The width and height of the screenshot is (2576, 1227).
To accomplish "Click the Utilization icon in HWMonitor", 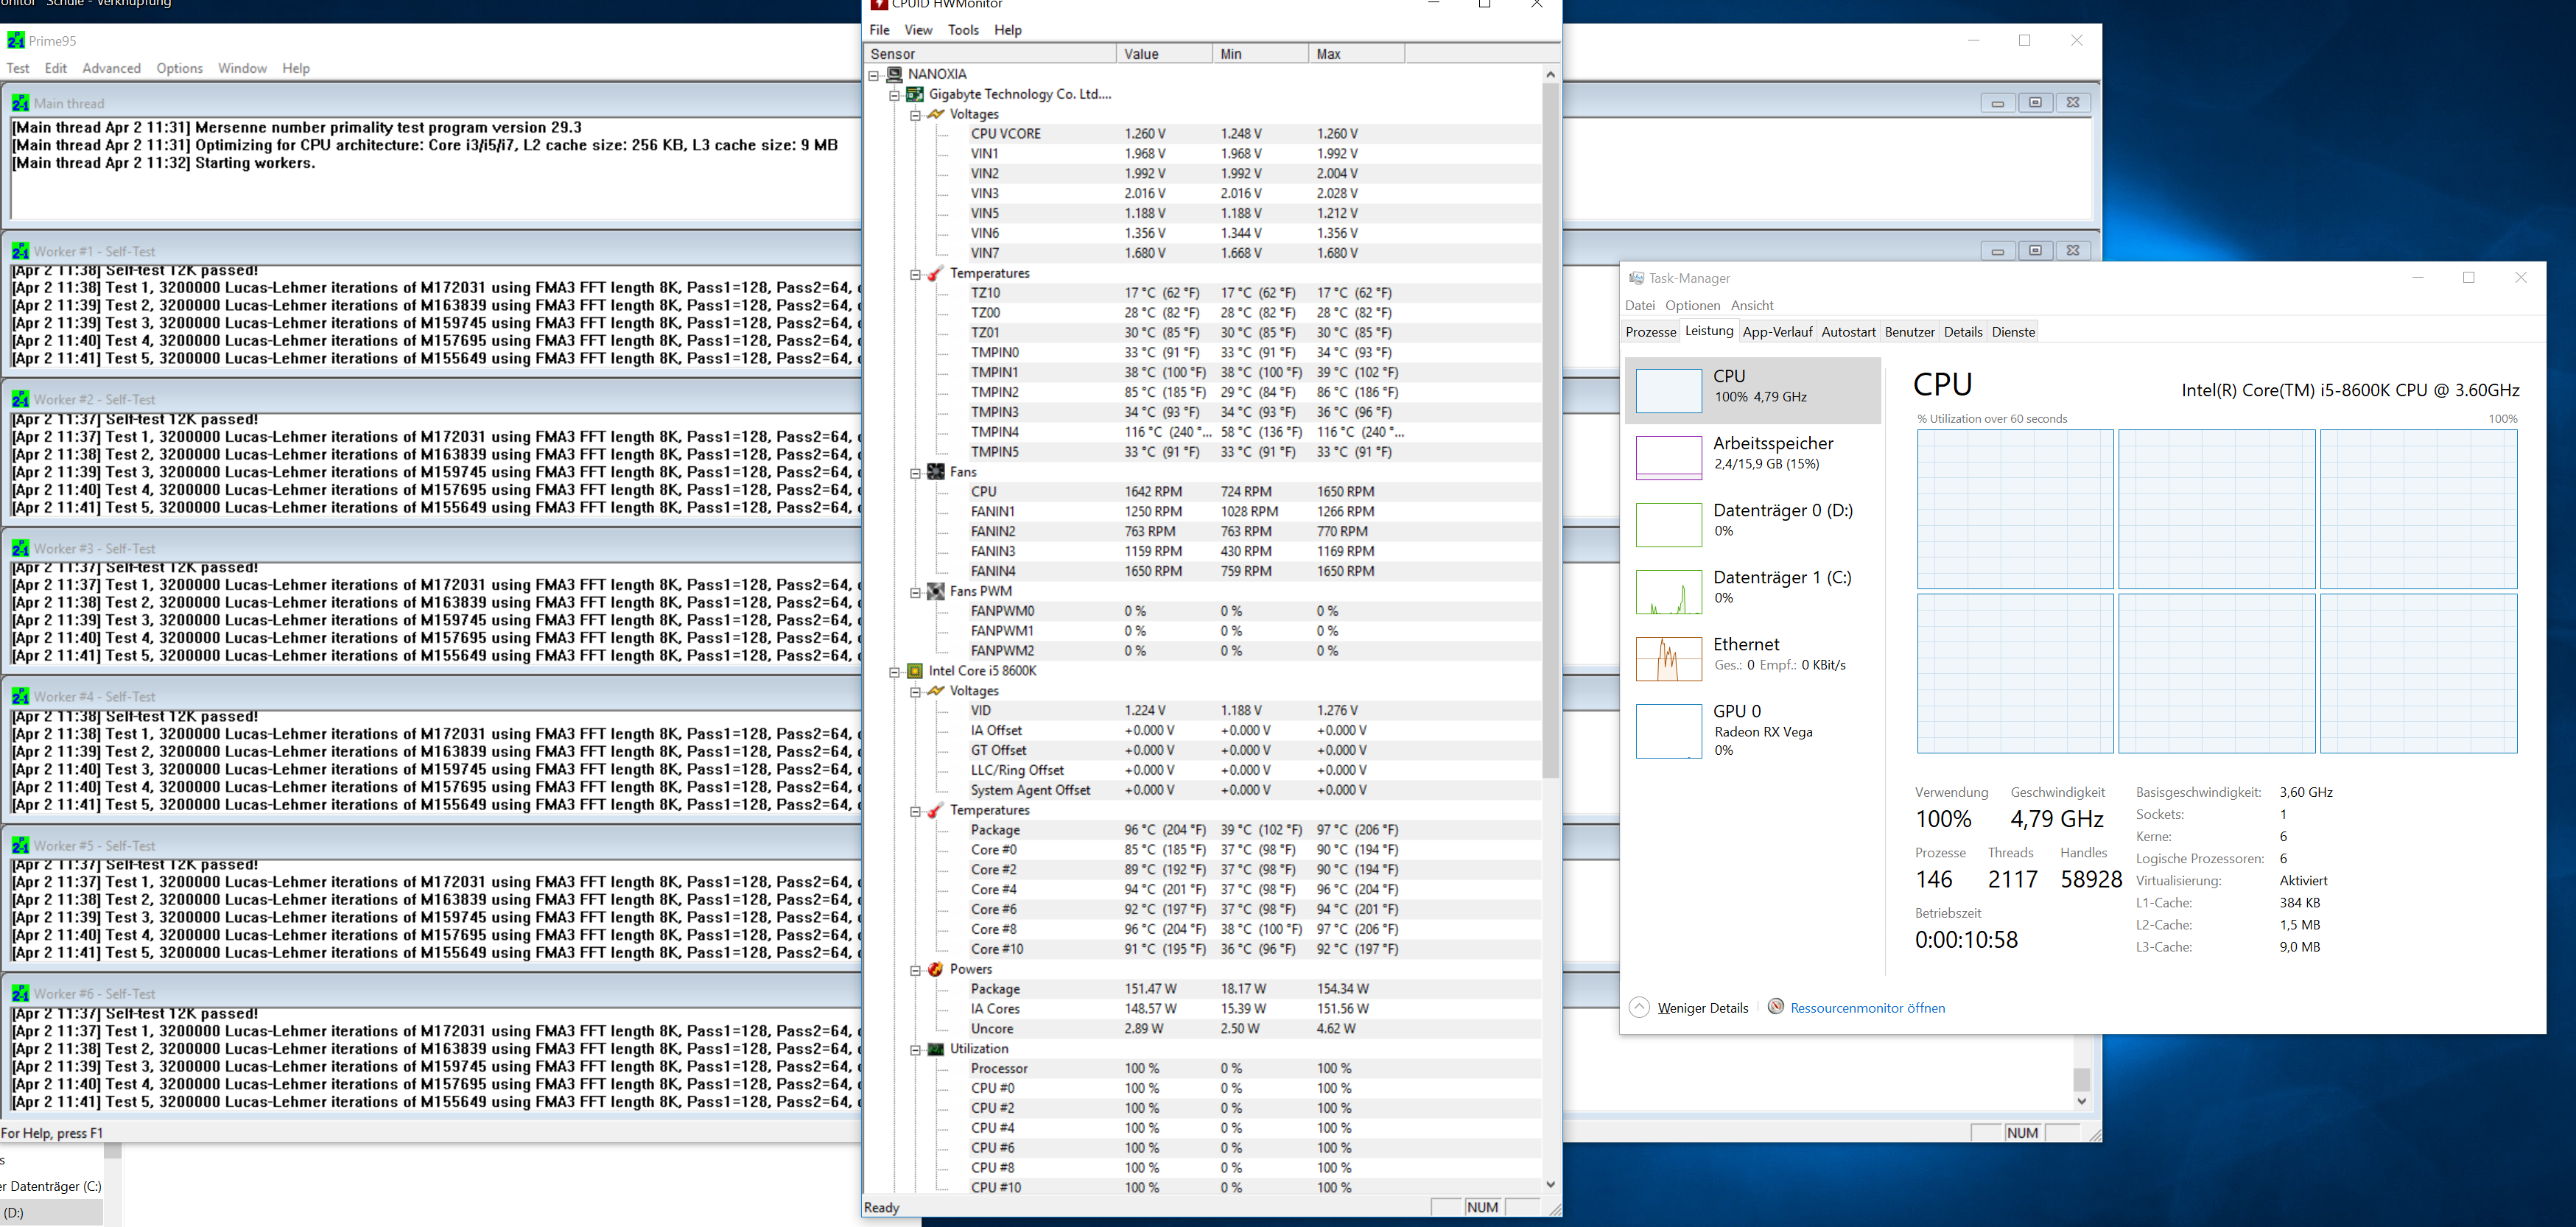I will point(935,1049).
